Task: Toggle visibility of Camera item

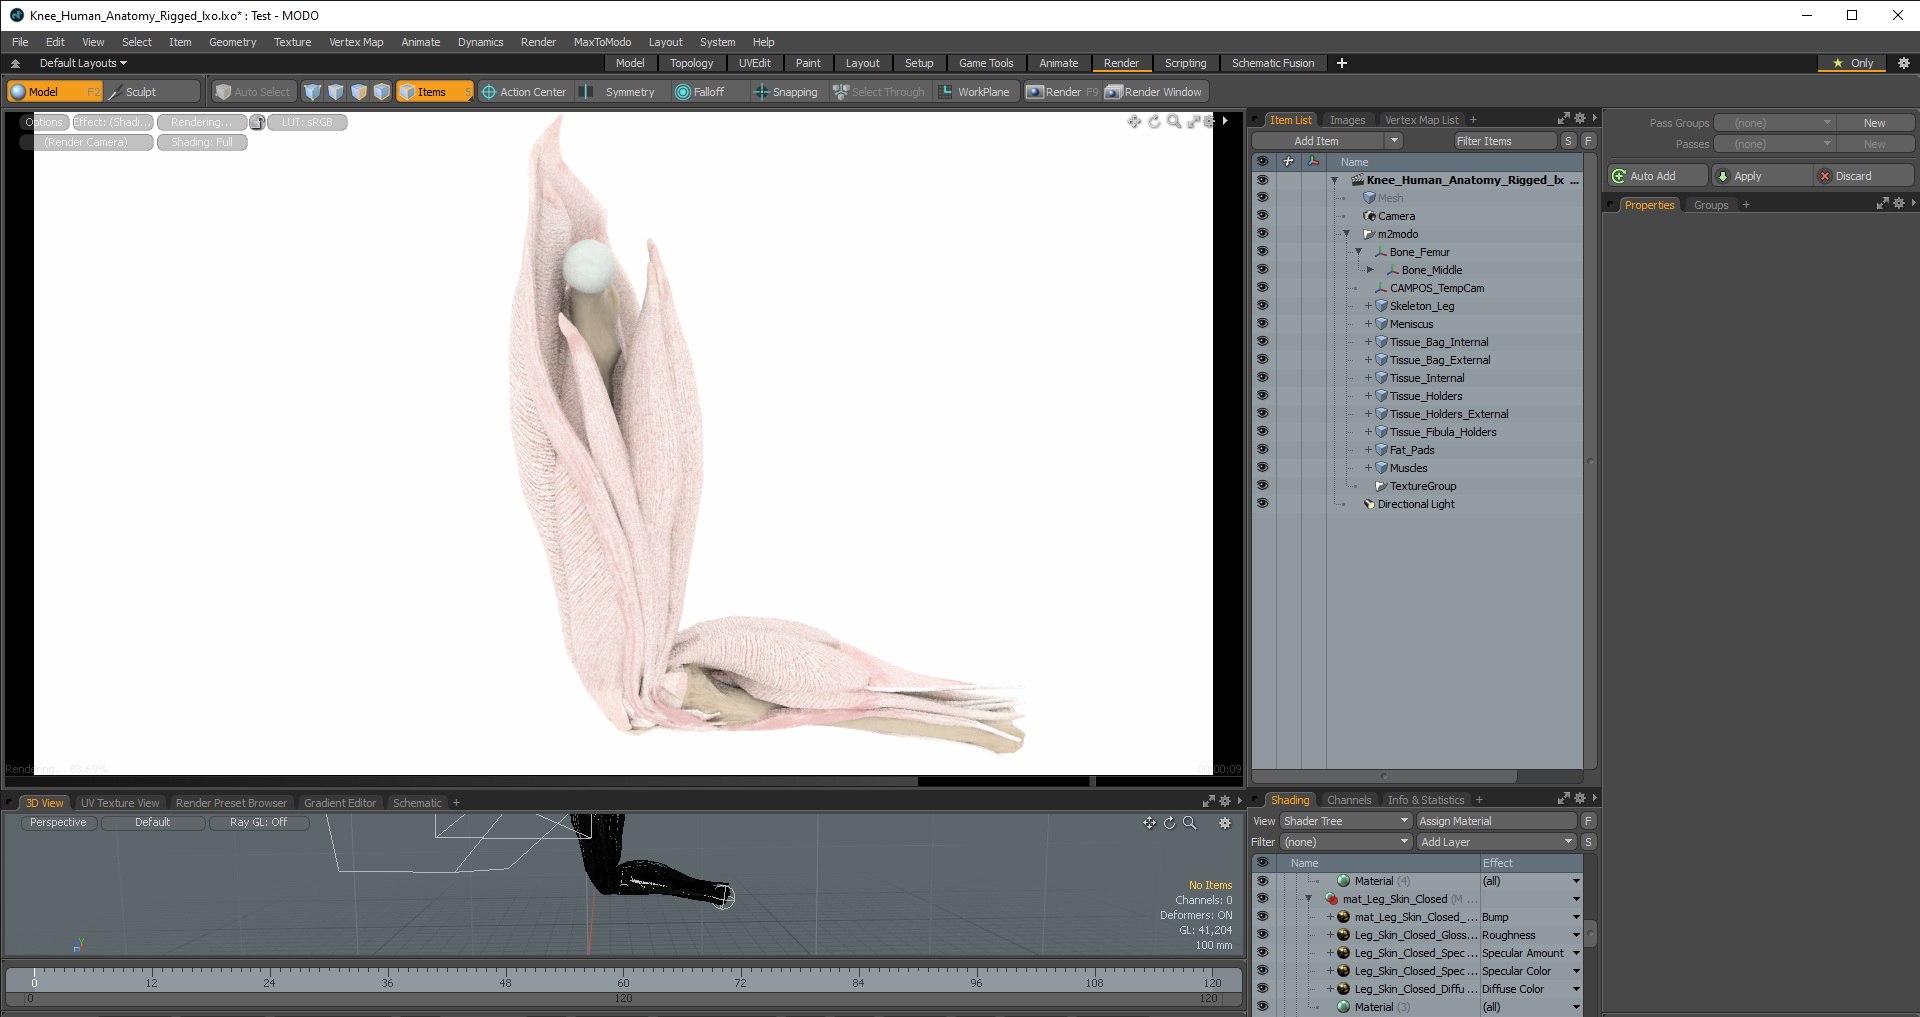Action: (x=1262, y=216)
